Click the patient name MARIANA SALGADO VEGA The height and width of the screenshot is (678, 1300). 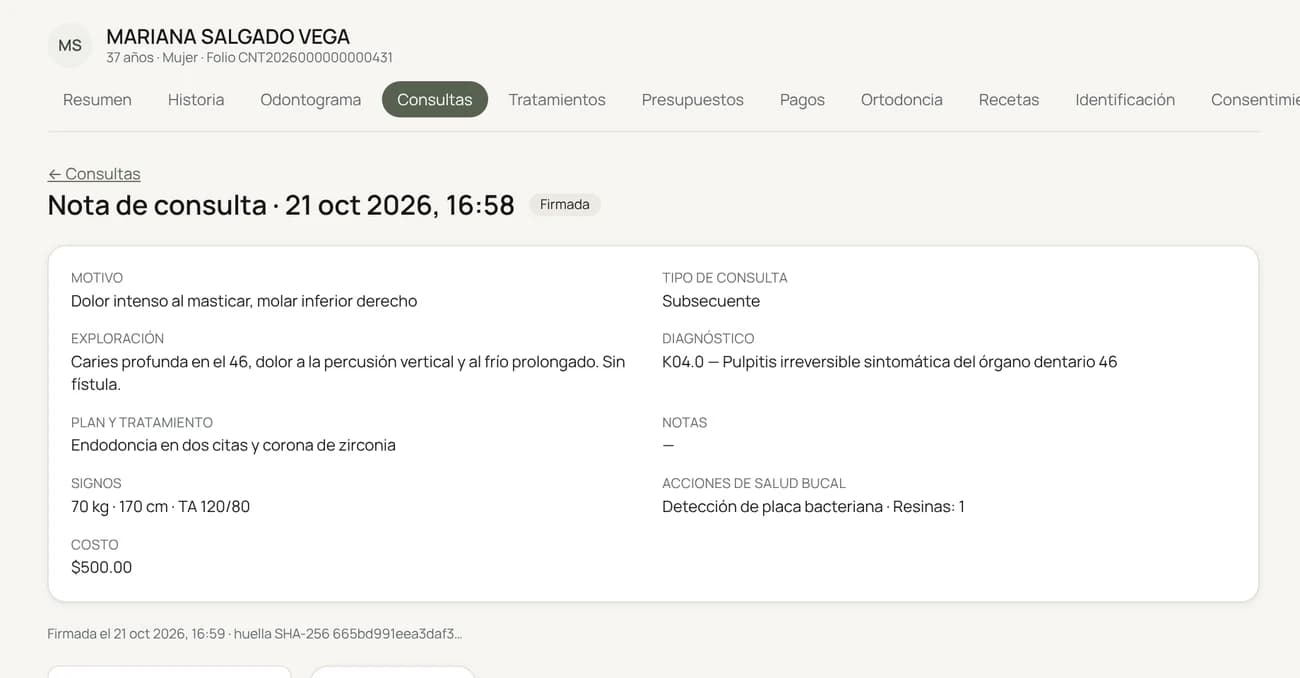(x=228, y=37)
